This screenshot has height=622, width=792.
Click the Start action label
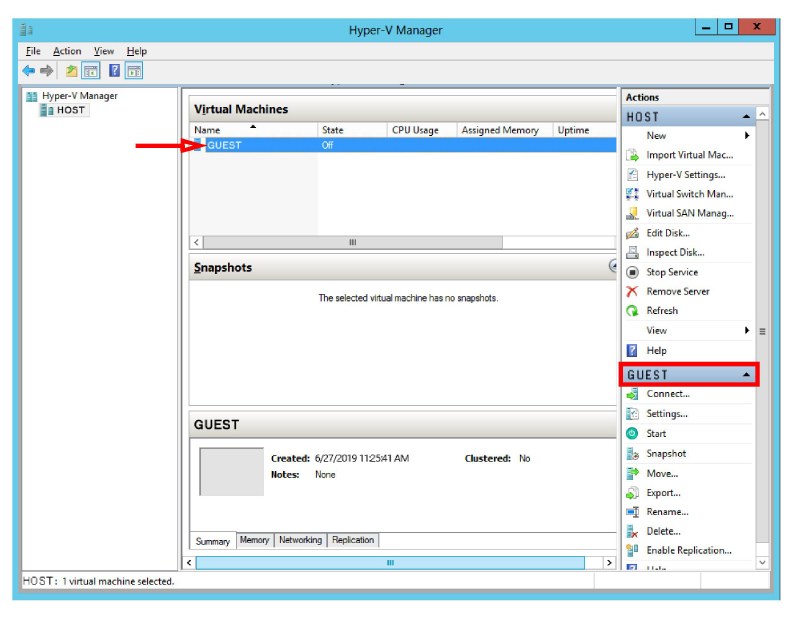[656, 434]
